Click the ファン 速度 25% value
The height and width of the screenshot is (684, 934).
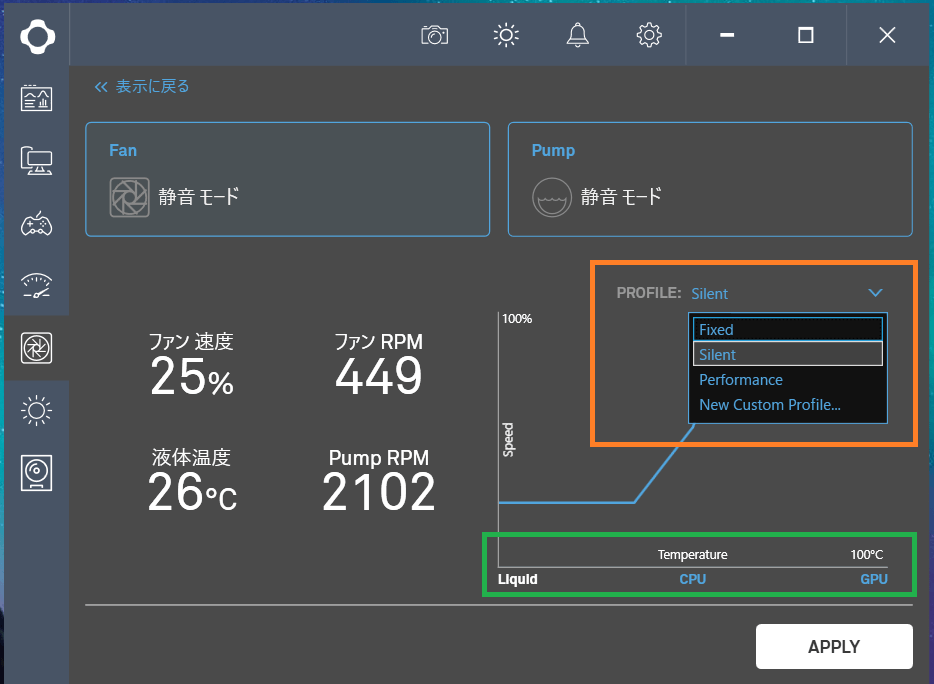tap(192, 376)
